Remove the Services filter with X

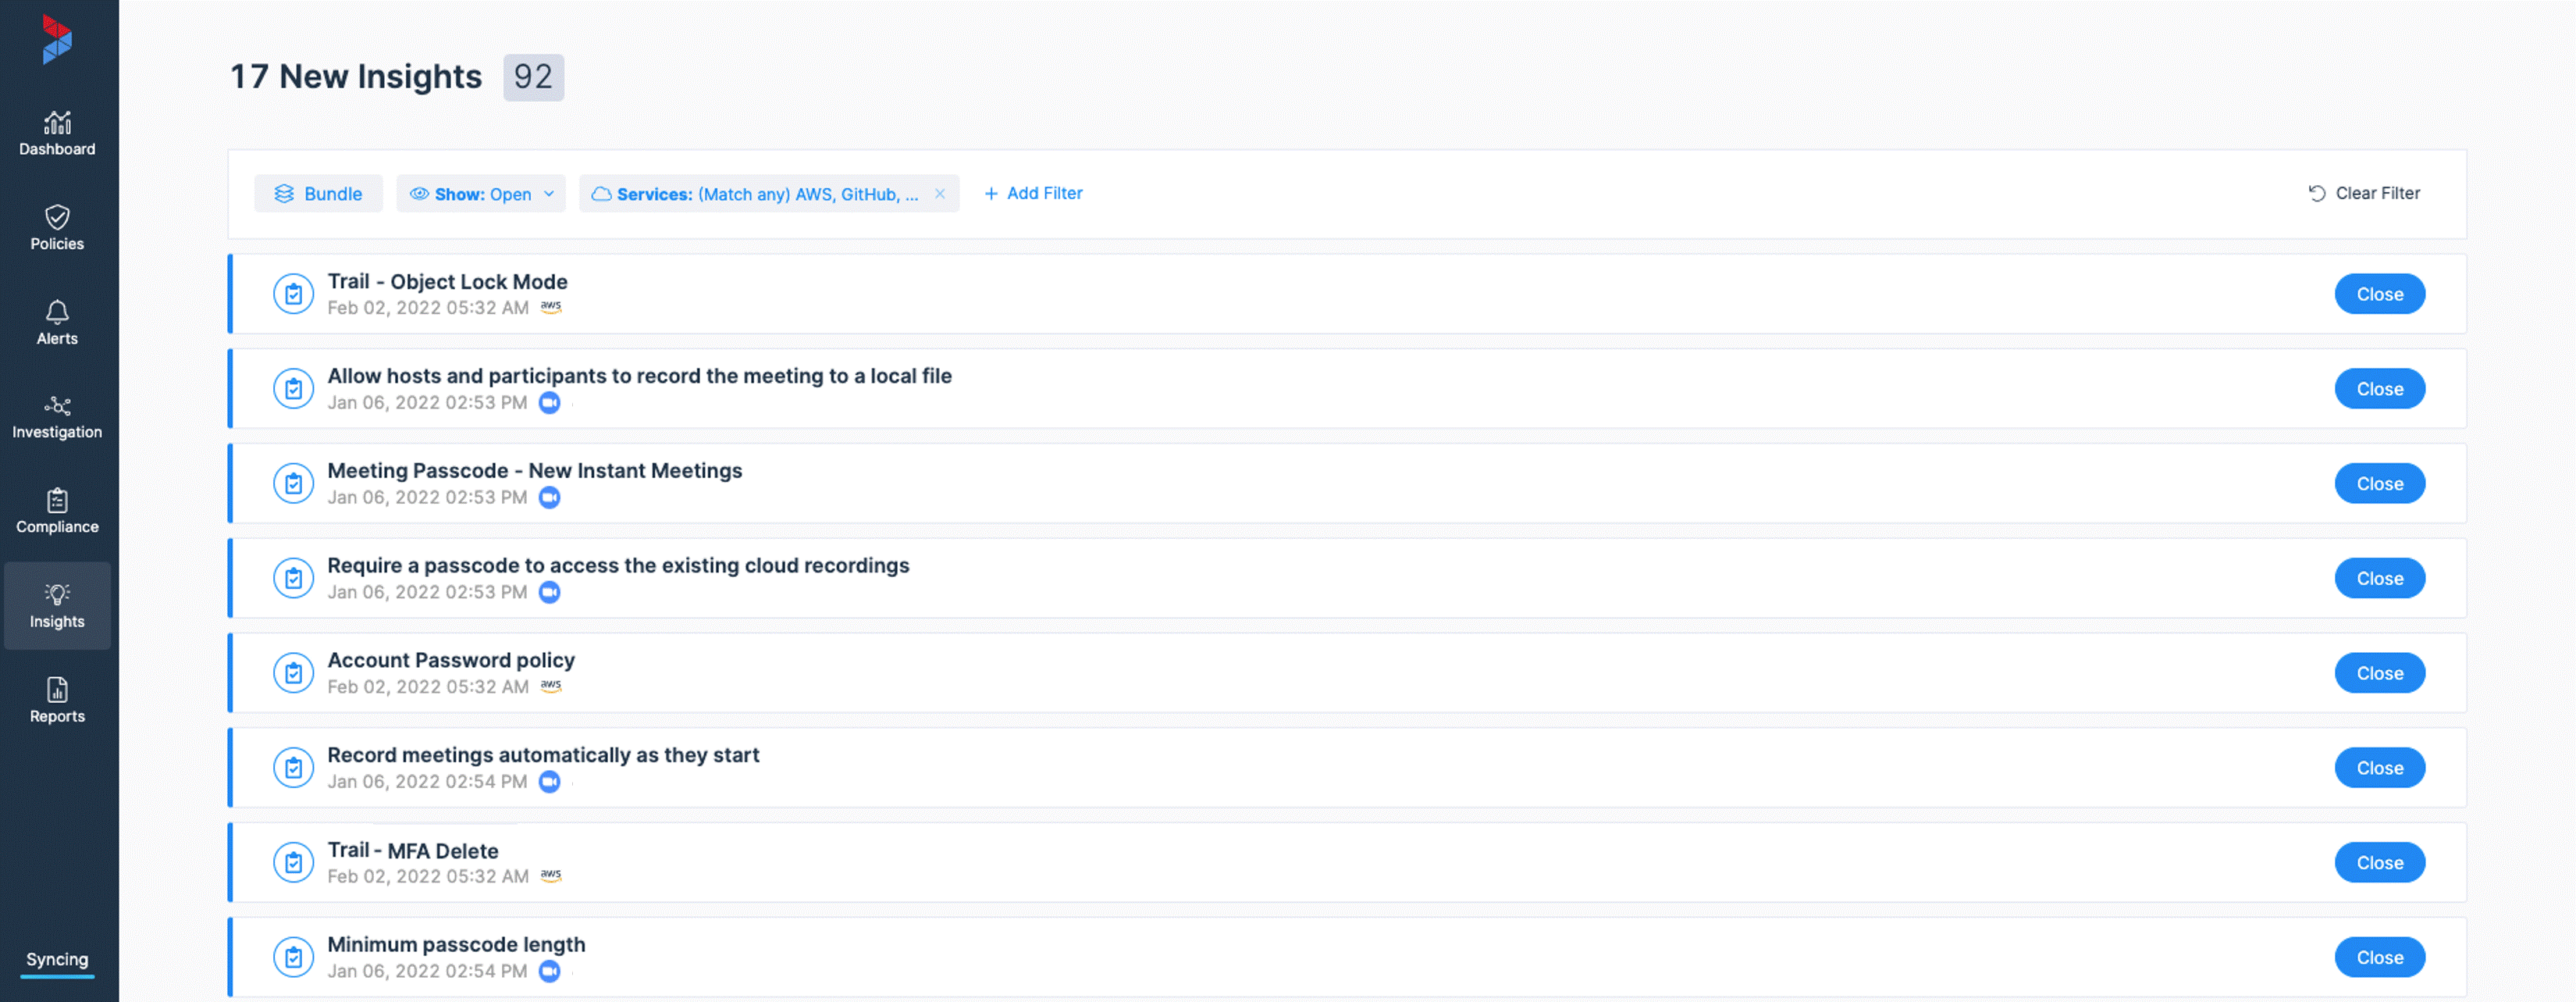940,194
